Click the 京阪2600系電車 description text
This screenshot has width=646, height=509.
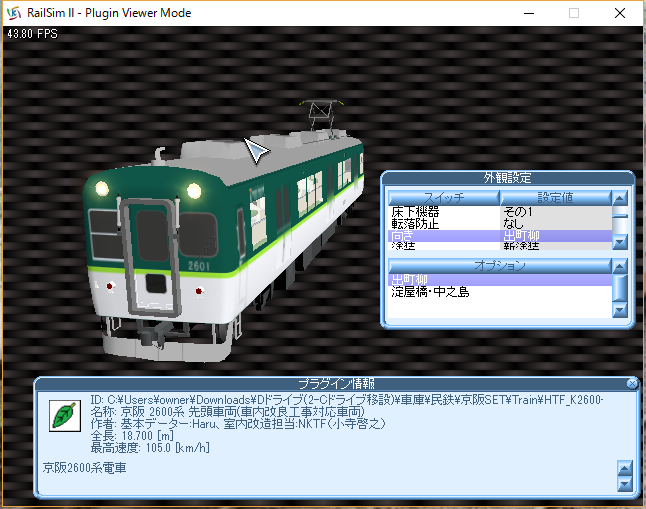point(84,468)
